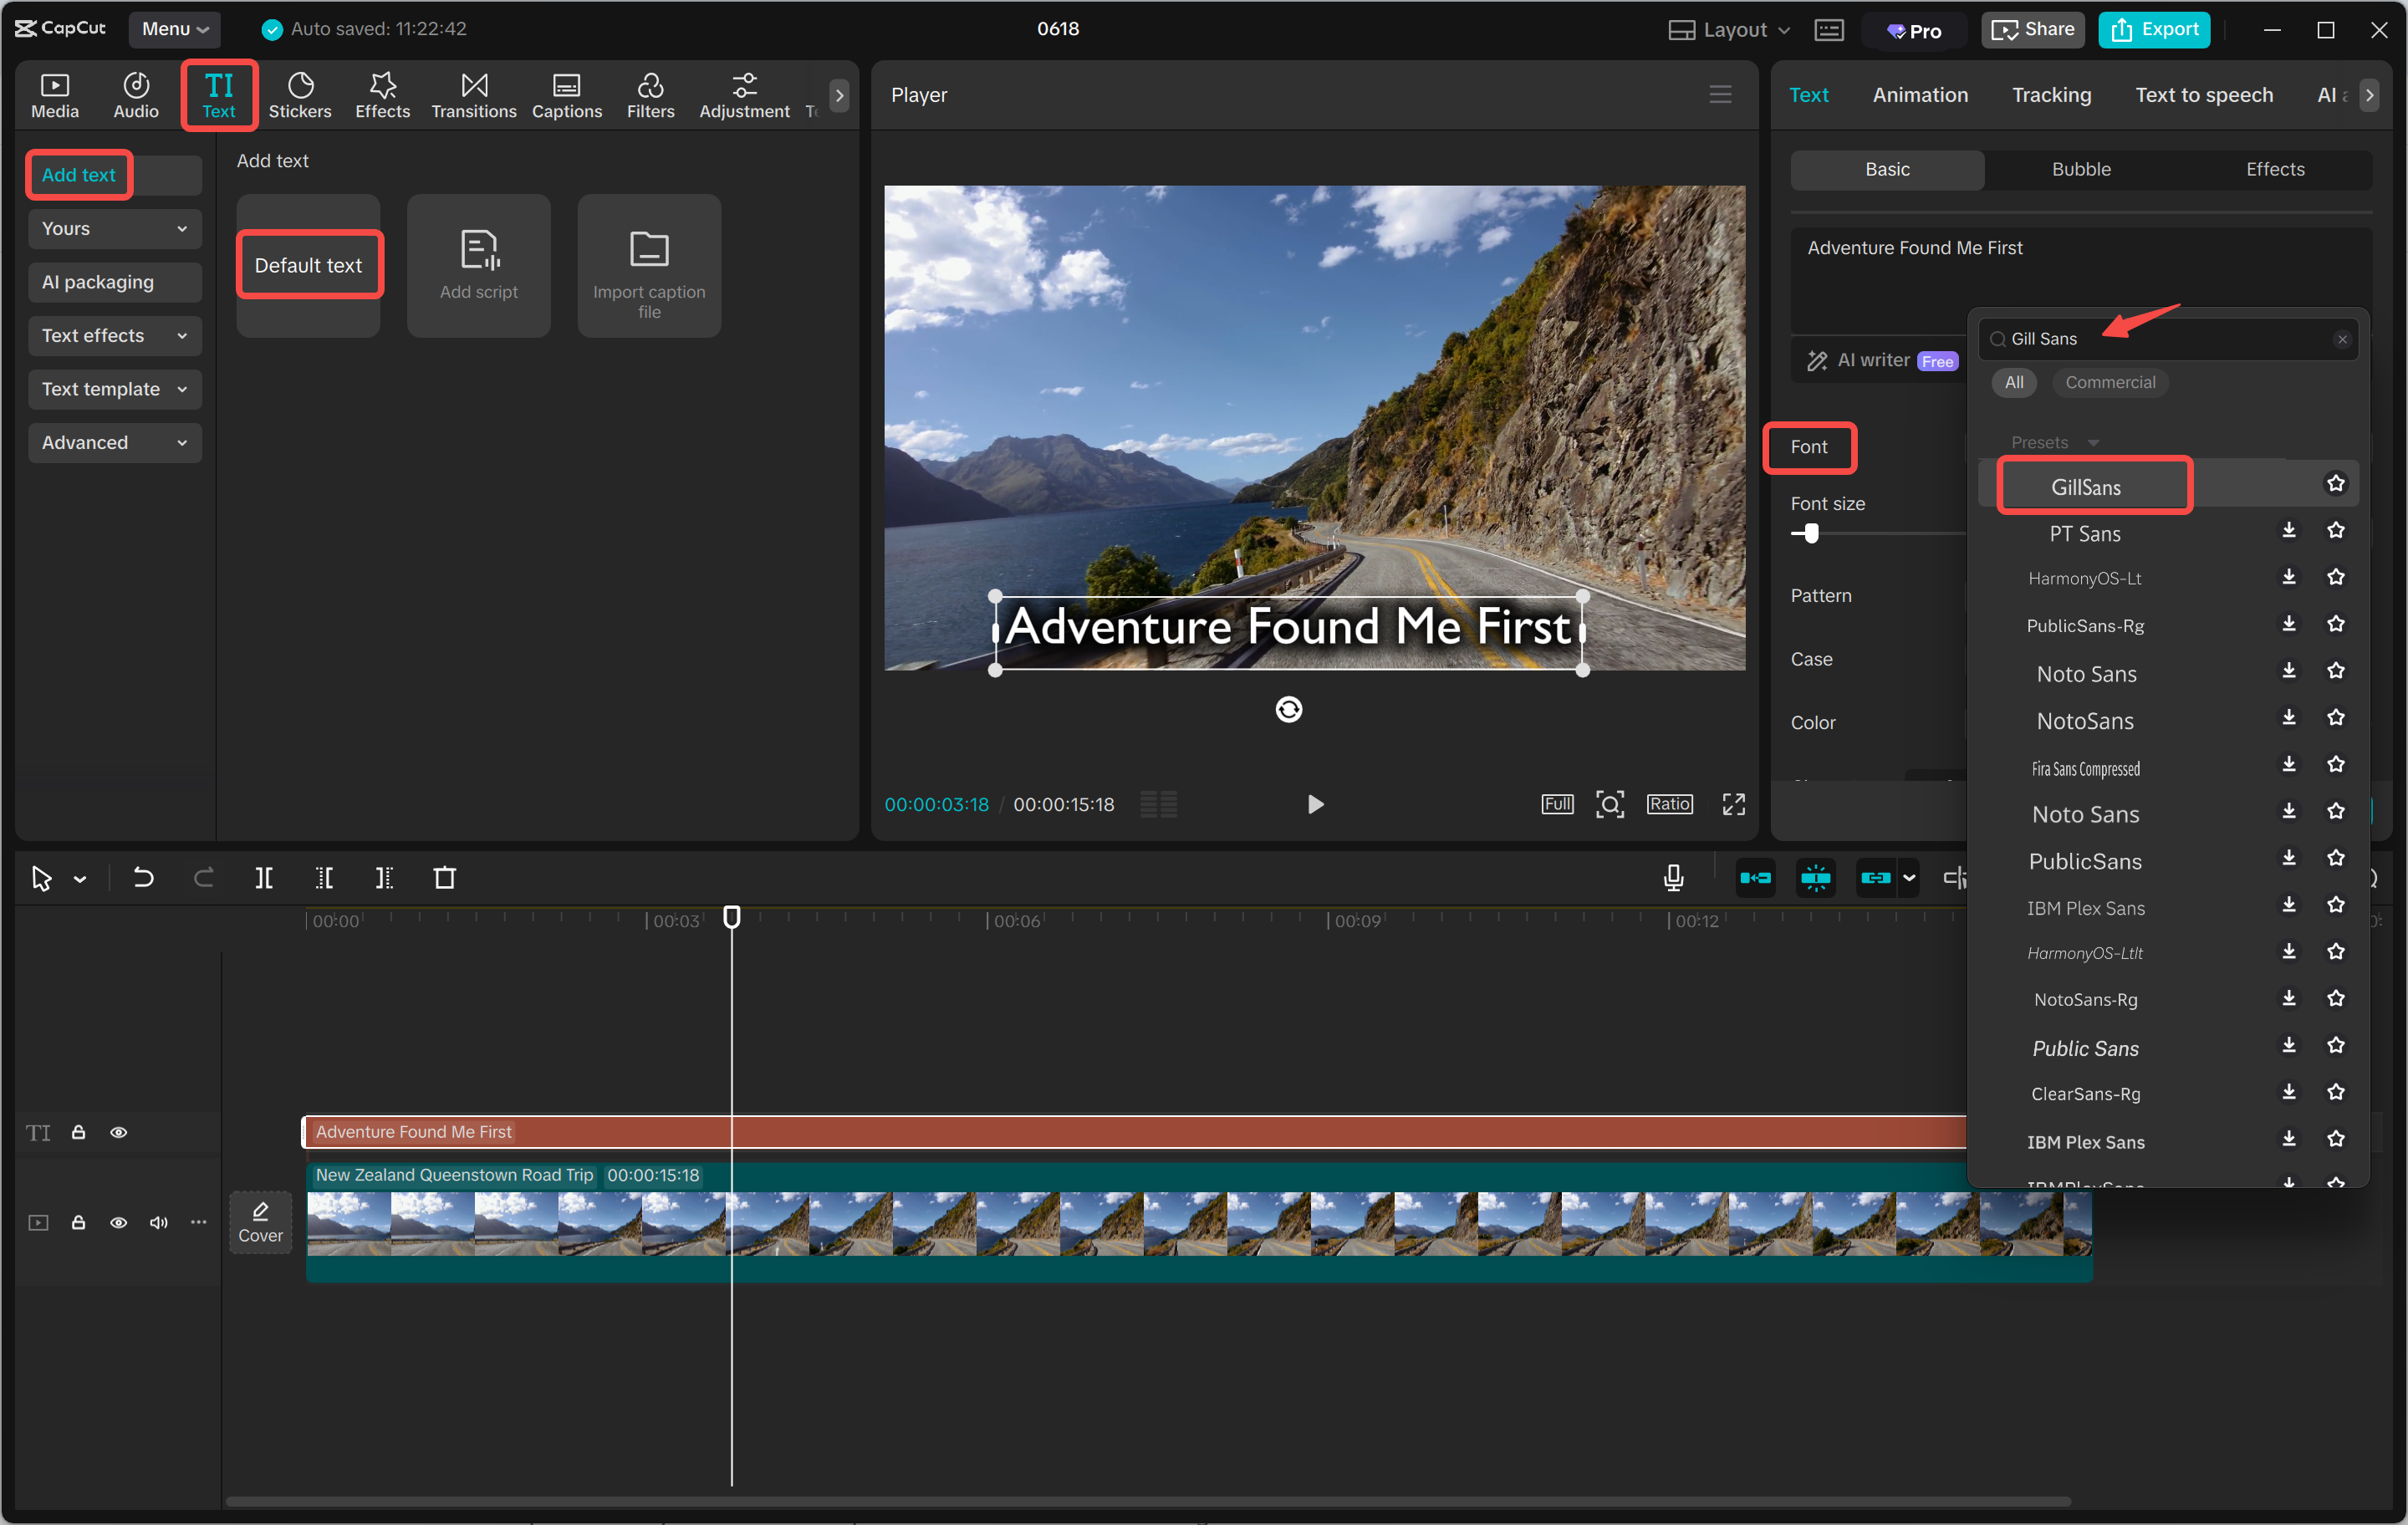Enter fullscreen preview mode
The height and width of the screenshot is (1525, 2408).
(x=1733, y=804)
